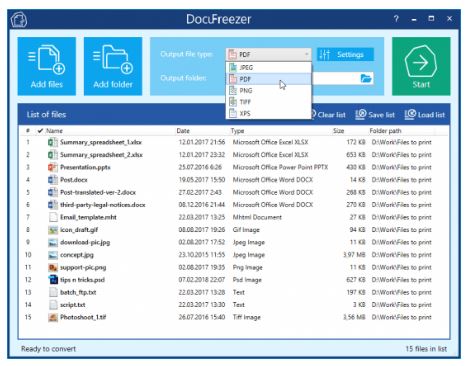
Task: Open help with the question mark icon
Action: pos(396,19)
